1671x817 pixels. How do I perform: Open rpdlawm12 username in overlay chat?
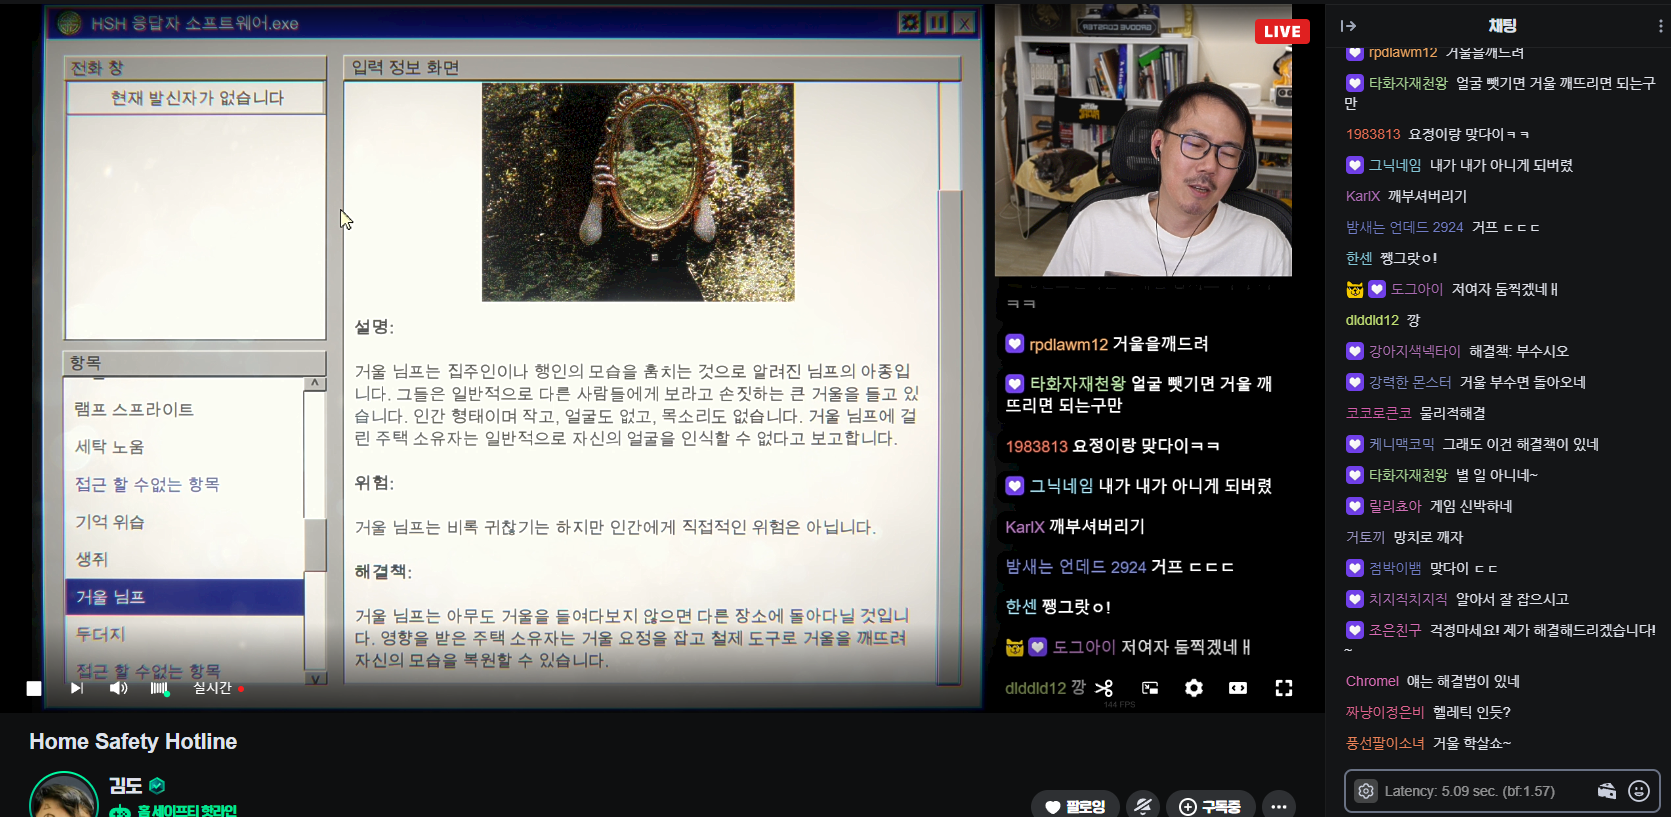pos(1068,344)
